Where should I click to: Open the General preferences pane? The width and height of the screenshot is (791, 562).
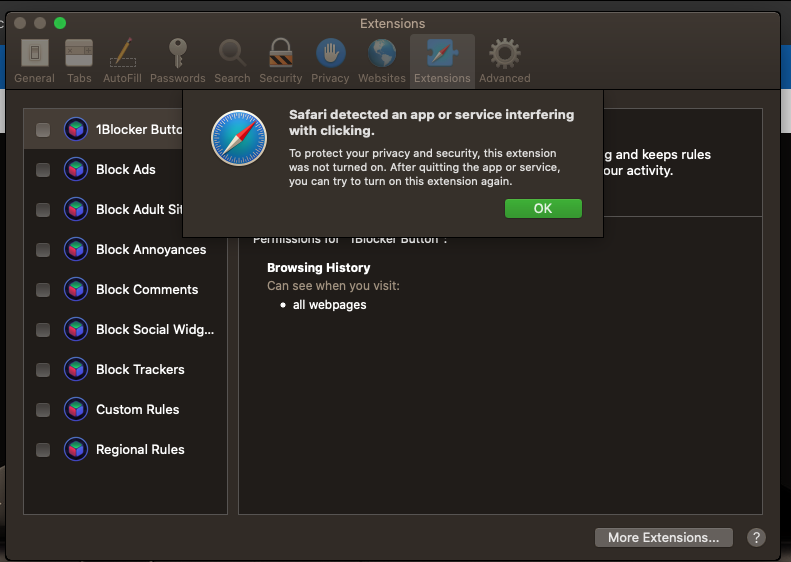pos(34,61)
